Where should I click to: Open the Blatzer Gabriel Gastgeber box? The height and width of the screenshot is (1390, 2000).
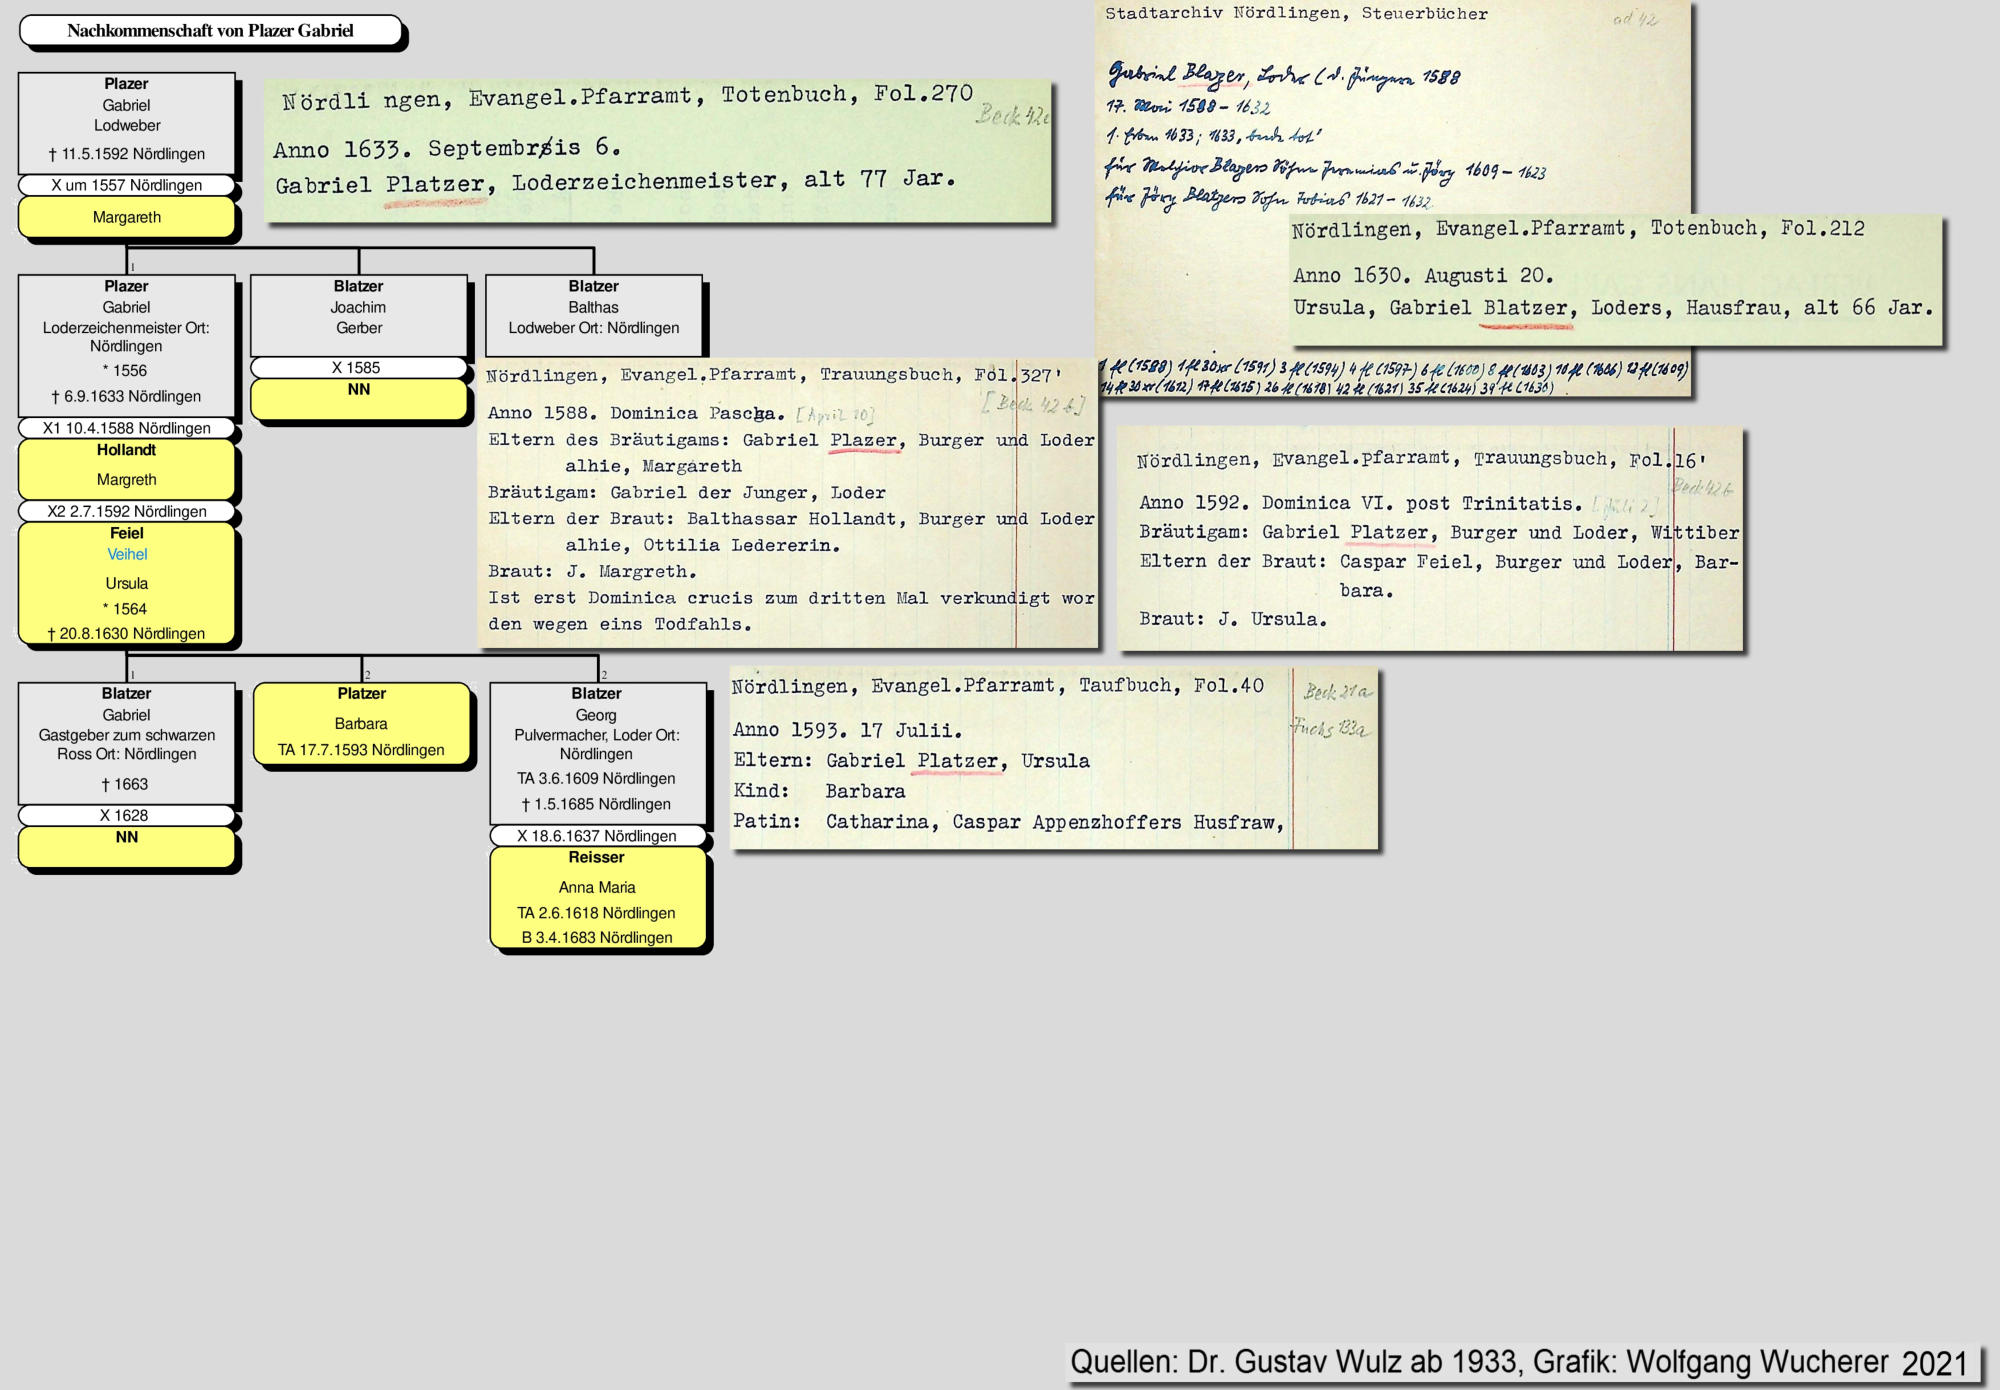(127, 740)
